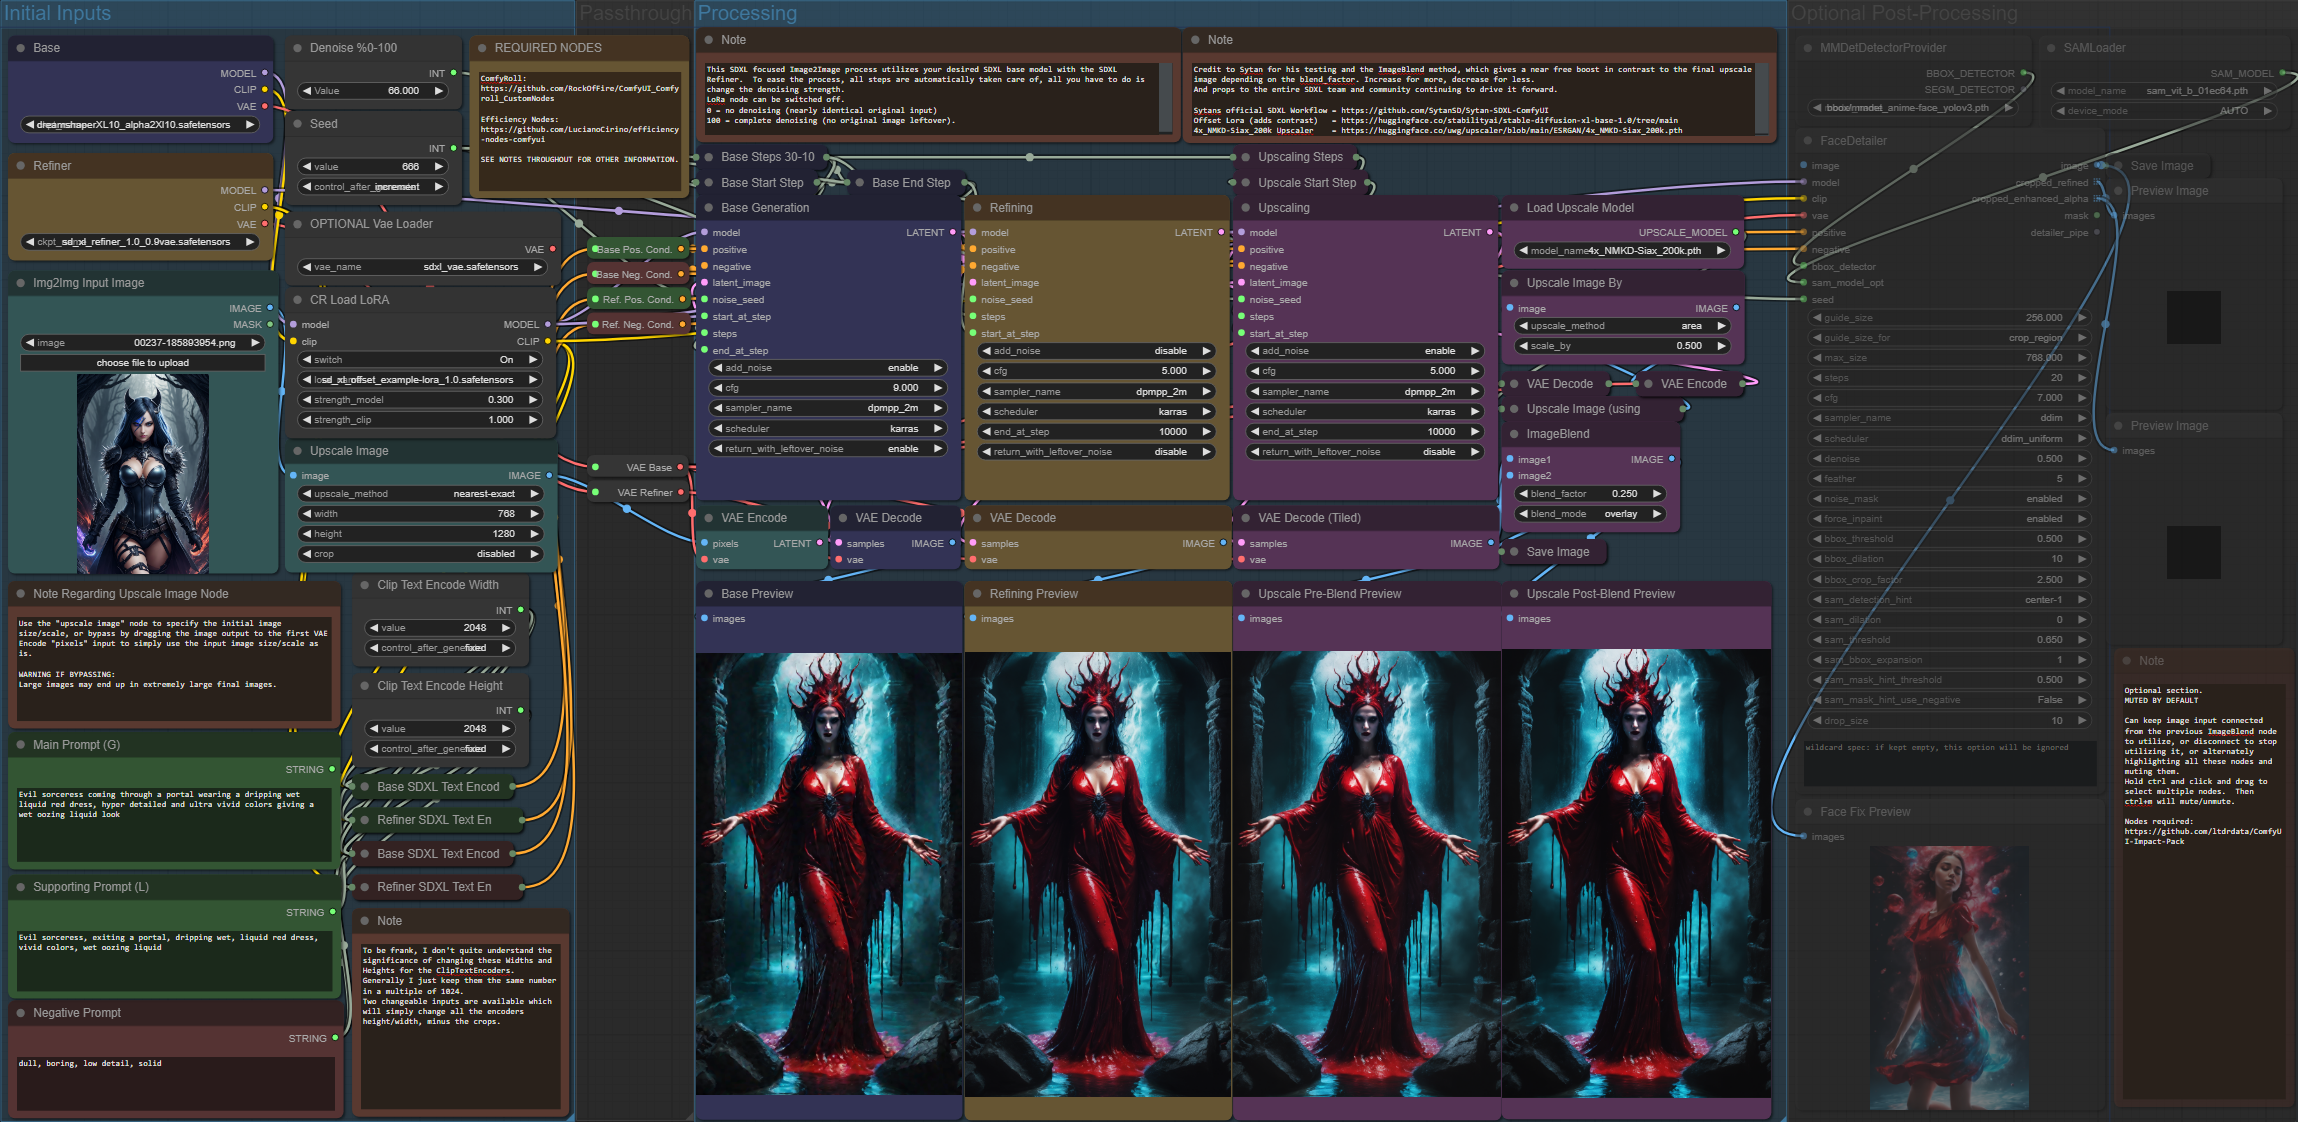Click the collapse dot on the Refining node

pyautogui.click(x=975, y=208)
